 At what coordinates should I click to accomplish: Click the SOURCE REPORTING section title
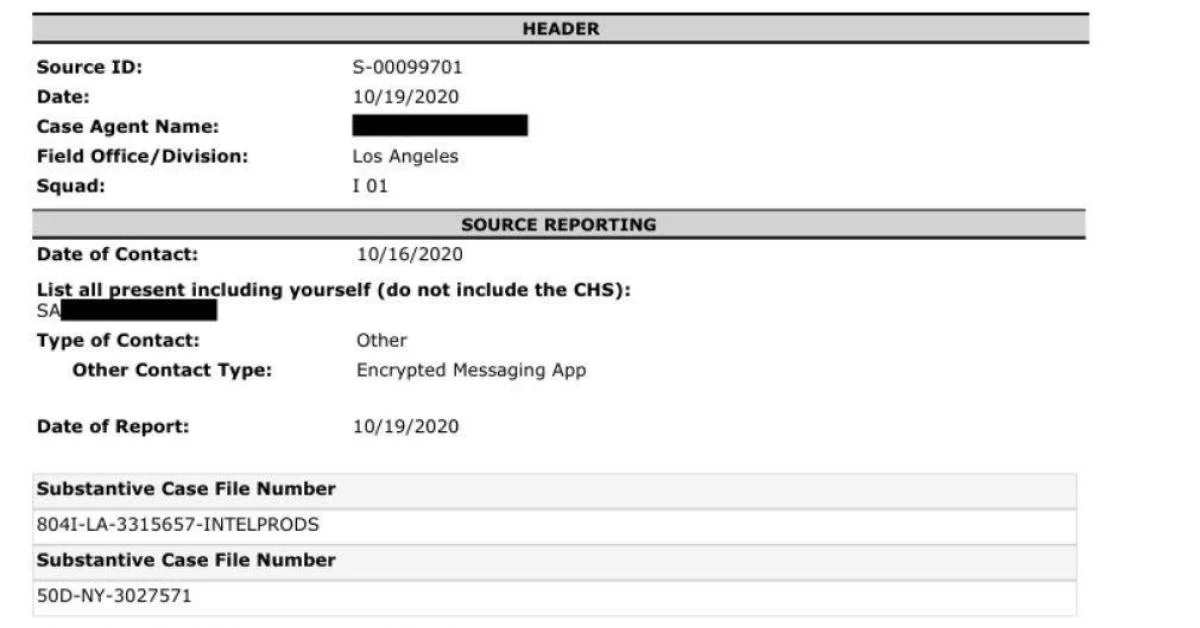[558, 225]
